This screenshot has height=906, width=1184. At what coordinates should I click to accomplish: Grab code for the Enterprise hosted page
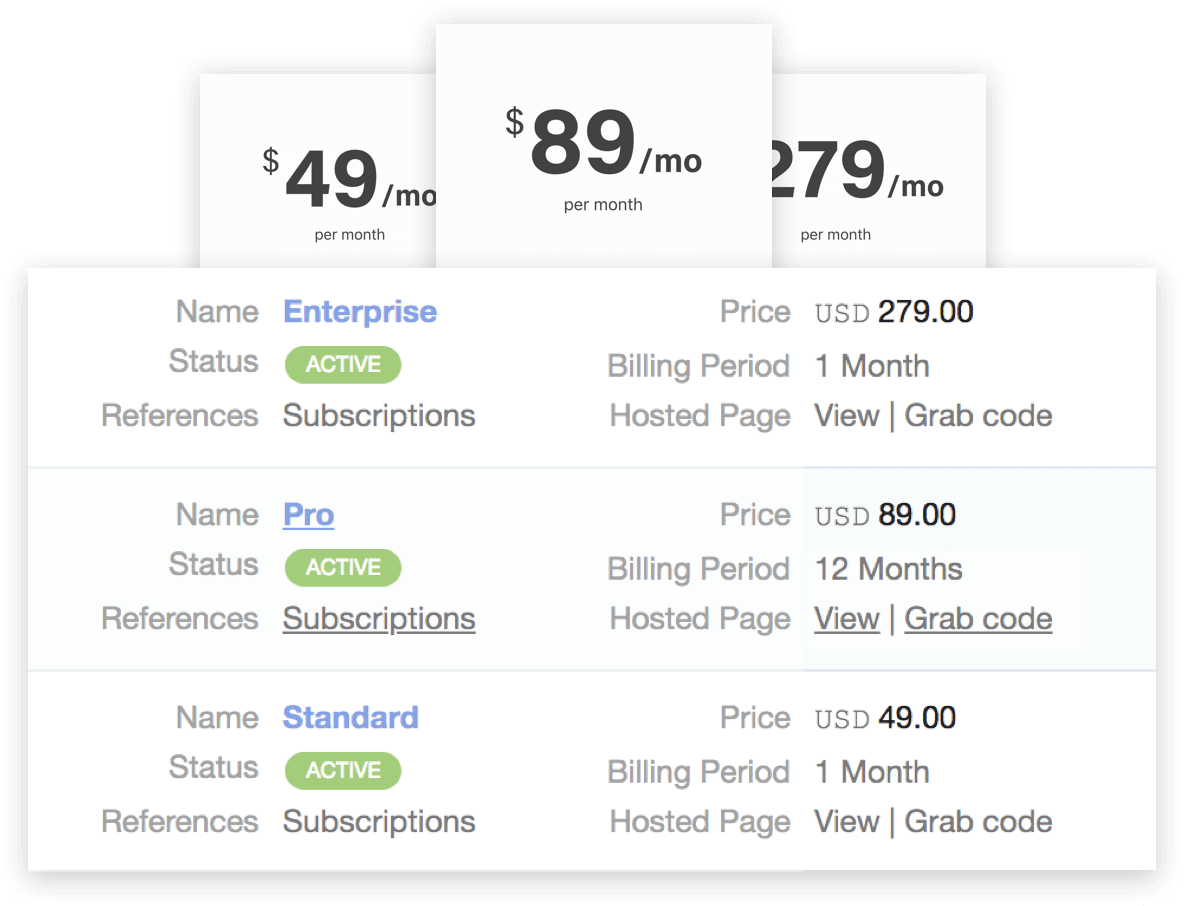coord(978,416)
